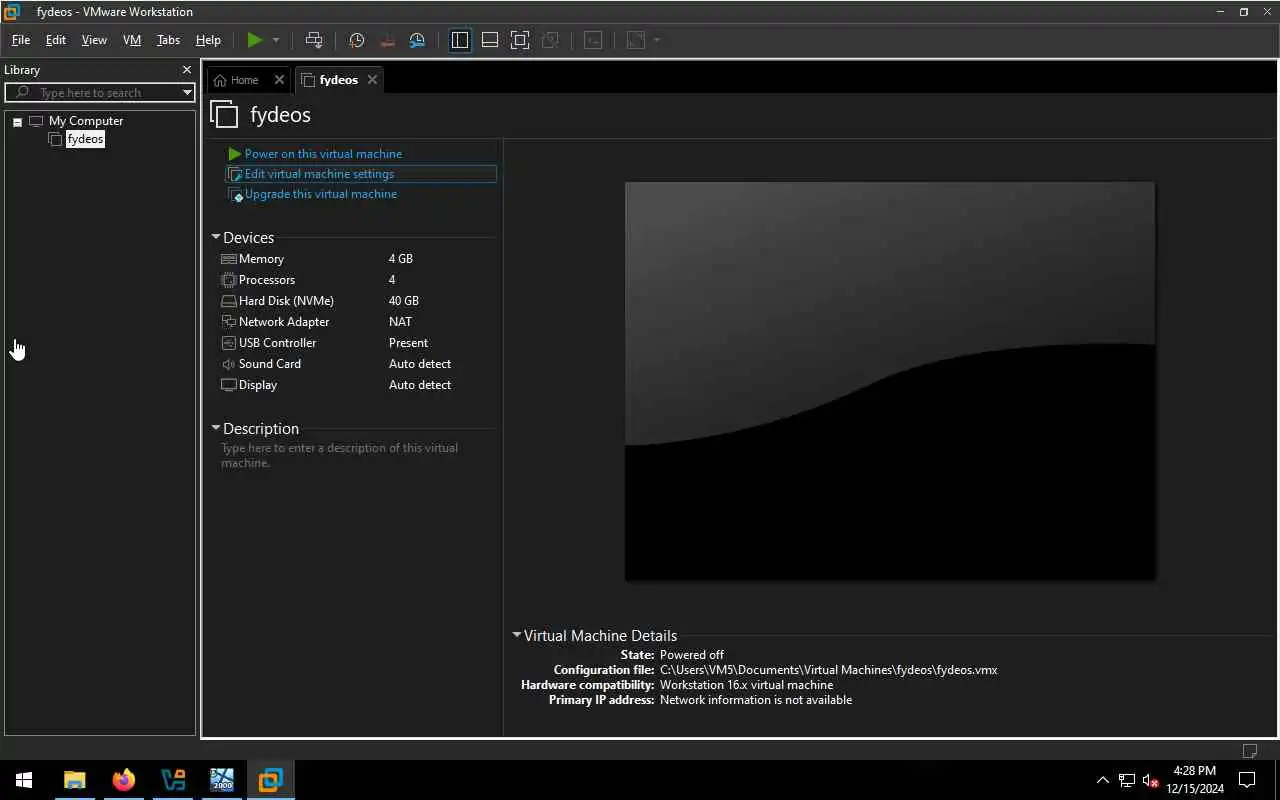The width and height of the screenshot is (1280, 800).
Task: Close the Home tab
Action: coord(279,80)
